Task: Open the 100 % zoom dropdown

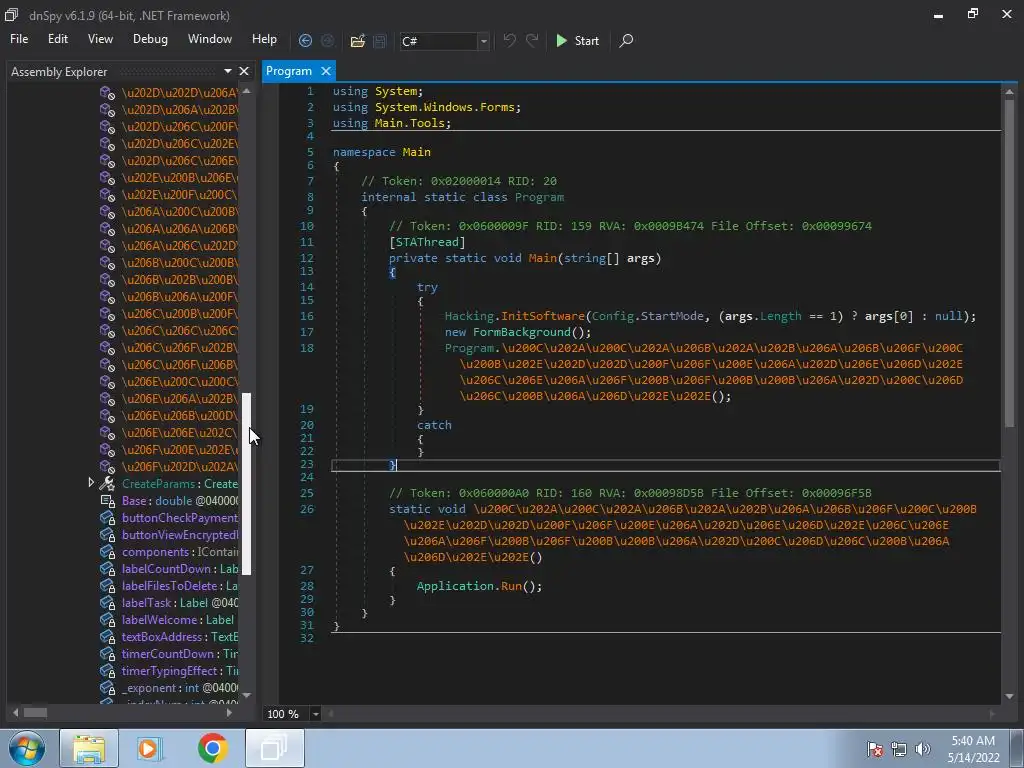Action: coord(315,714)
